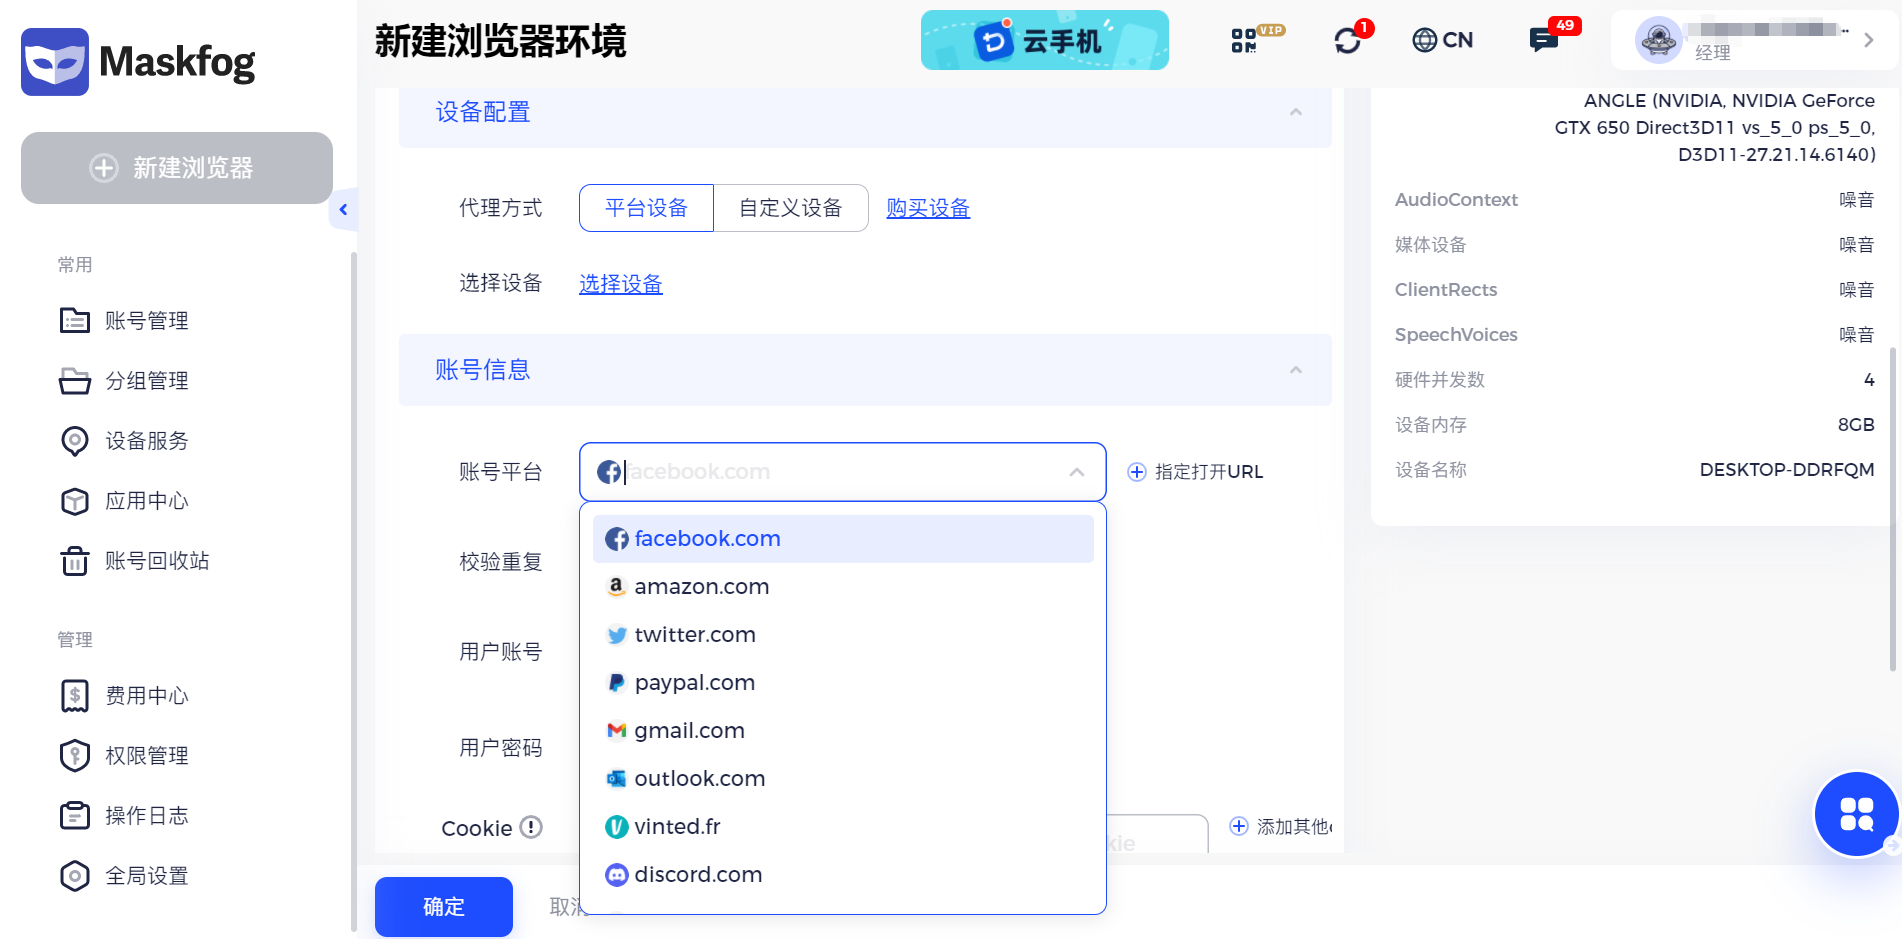Viewport: 1902px width, 939px height.
Task: Click the 权限管理 shield icon
Action: coord(75,756)
